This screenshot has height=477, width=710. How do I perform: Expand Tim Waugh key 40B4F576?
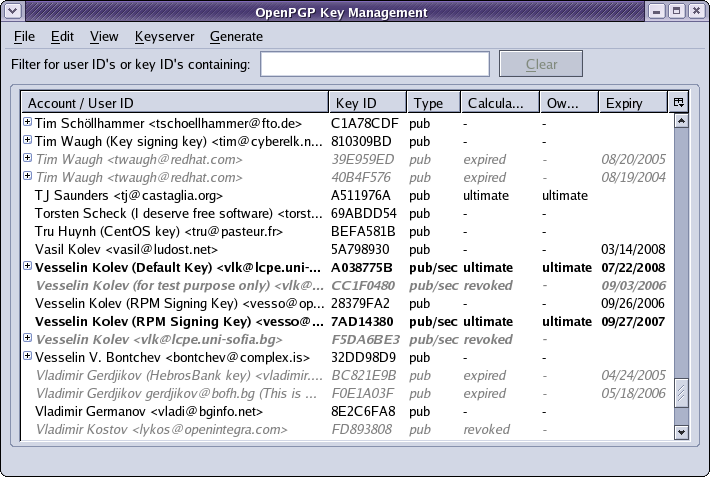[x=28, y=176]
